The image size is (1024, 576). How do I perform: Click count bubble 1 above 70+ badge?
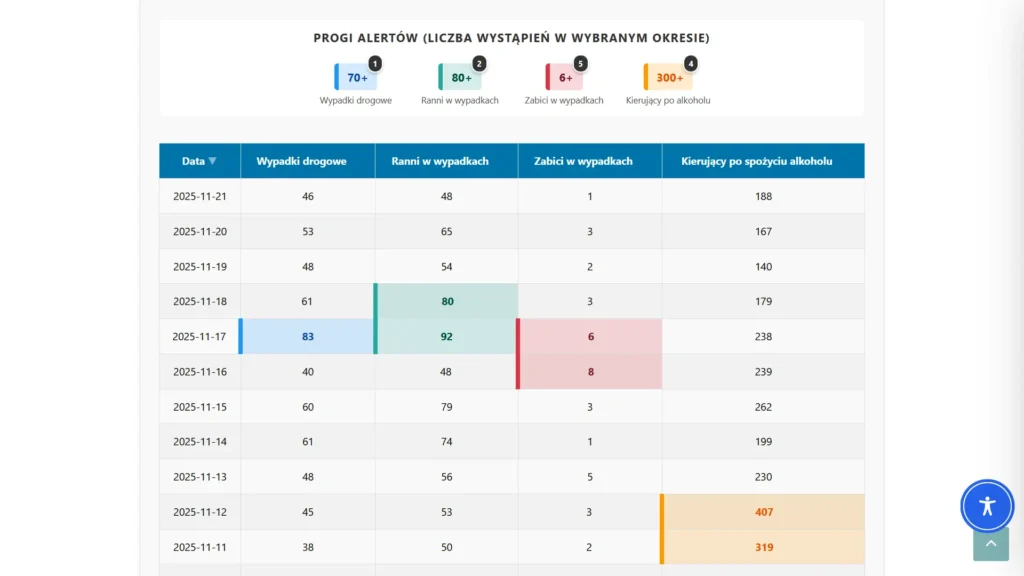[x=375, y=63]
